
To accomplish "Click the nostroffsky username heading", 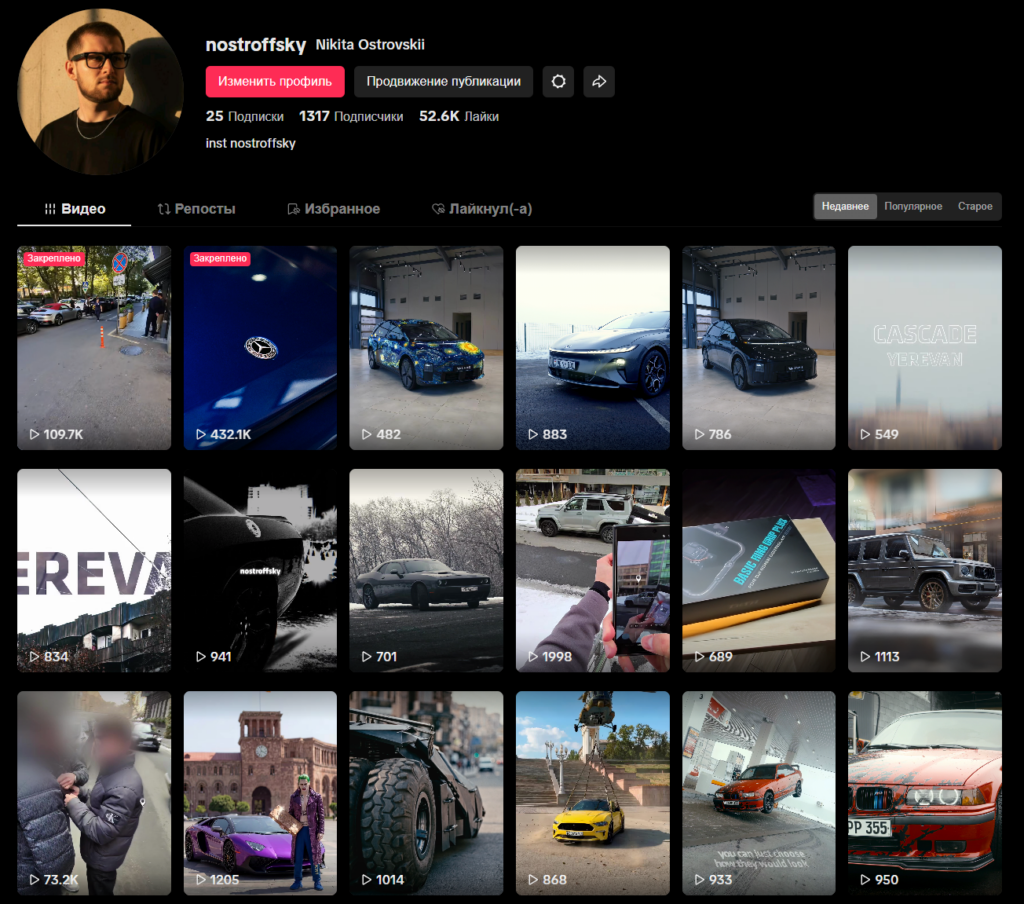I will [255, 44].
